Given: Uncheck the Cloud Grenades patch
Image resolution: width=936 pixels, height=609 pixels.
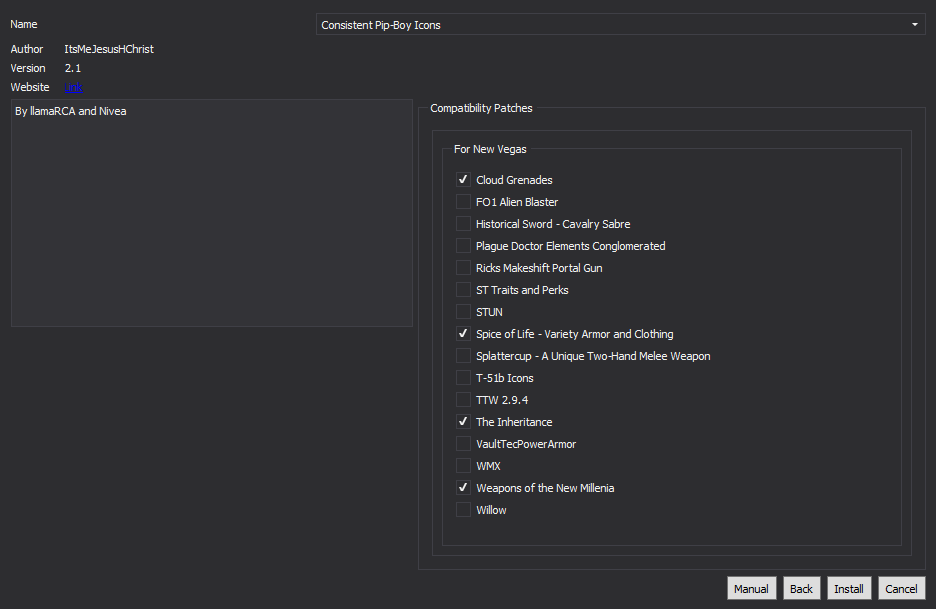Looking at the screenshot, I should coord(463,180).
